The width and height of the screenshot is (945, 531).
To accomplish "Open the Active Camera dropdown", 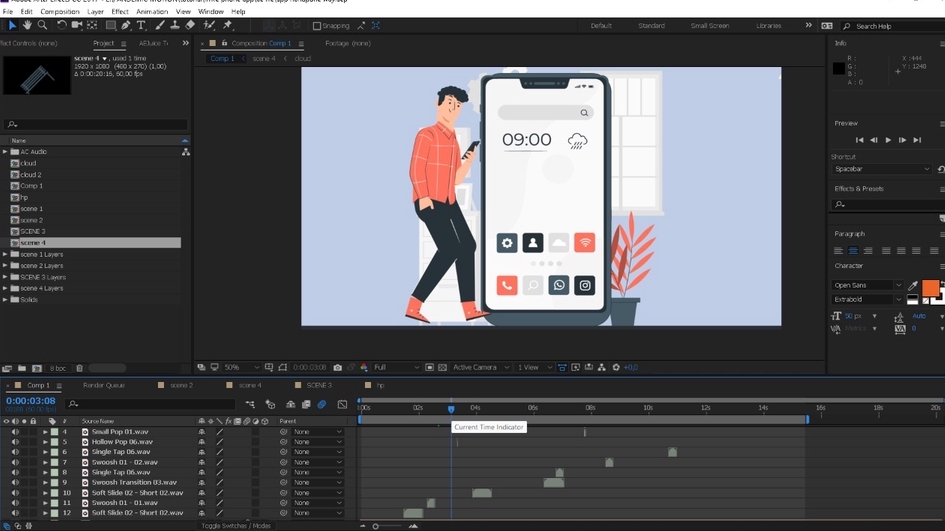I will click(x=480, y=367).
